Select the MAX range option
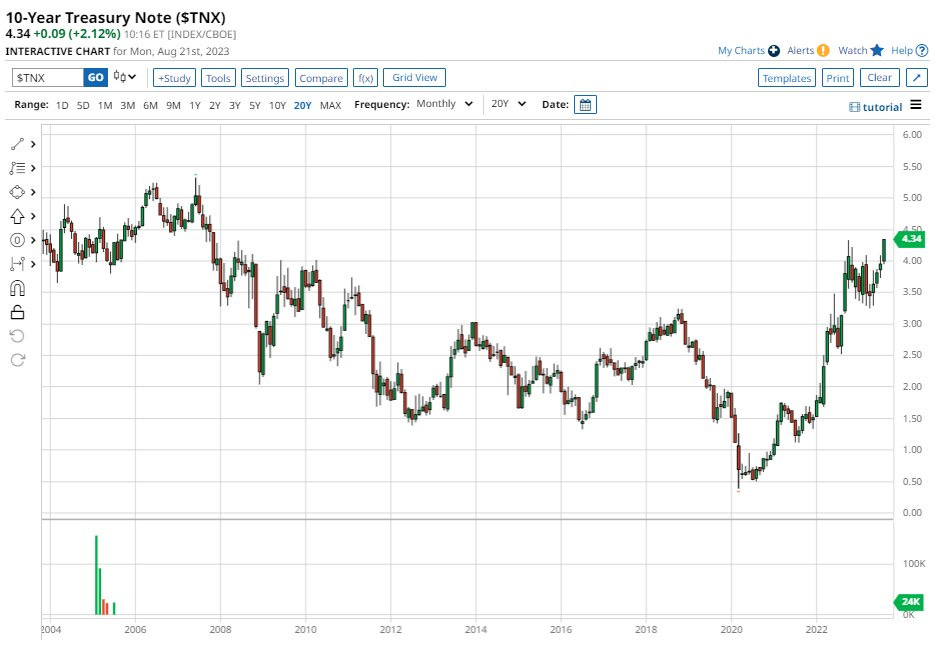Screen dimensions: 936x649 pos(330,105)
